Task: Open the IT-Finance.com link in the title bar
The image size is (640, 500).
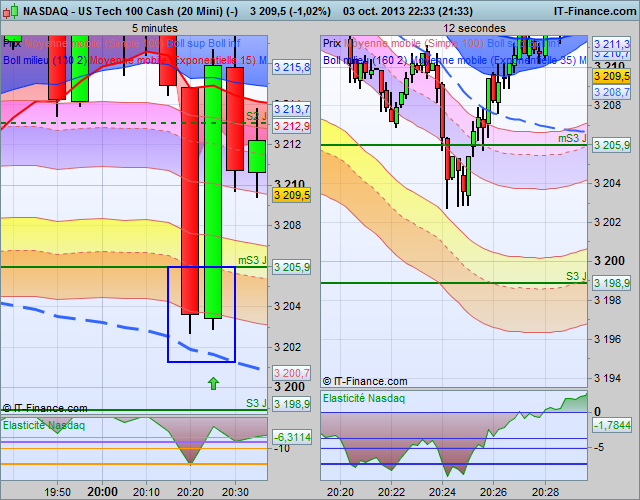Action: pyautogui.click(x=595, y=11)
